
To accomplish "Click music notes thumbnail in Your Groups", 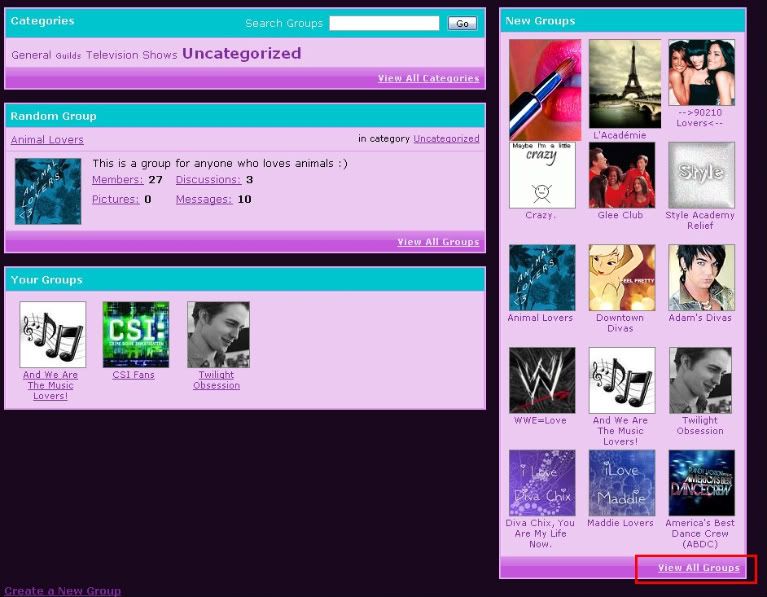I will [x=53, y=334].
